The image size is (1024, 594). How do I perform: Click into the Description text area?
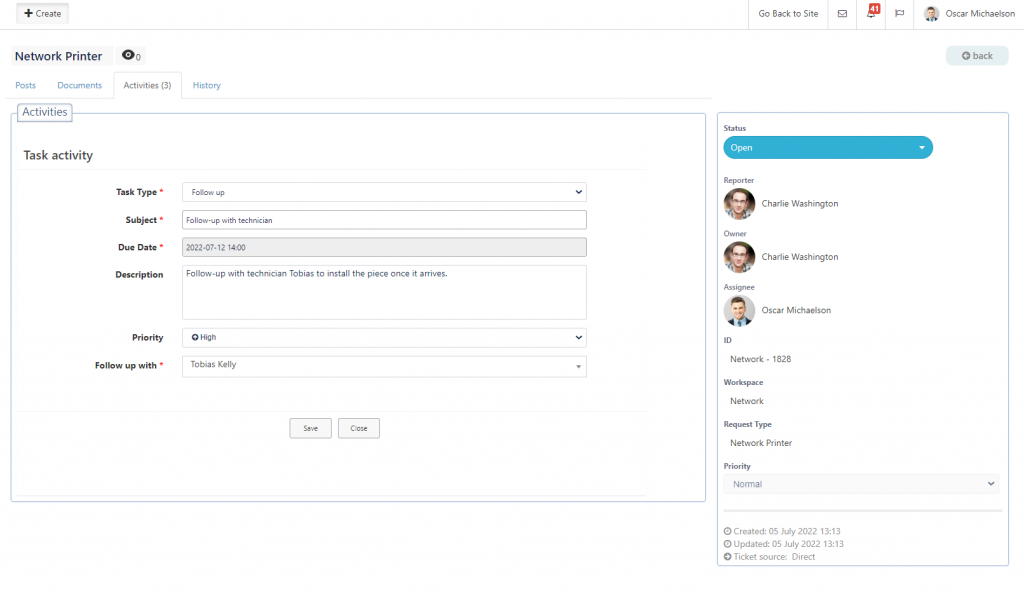(384, 292)
